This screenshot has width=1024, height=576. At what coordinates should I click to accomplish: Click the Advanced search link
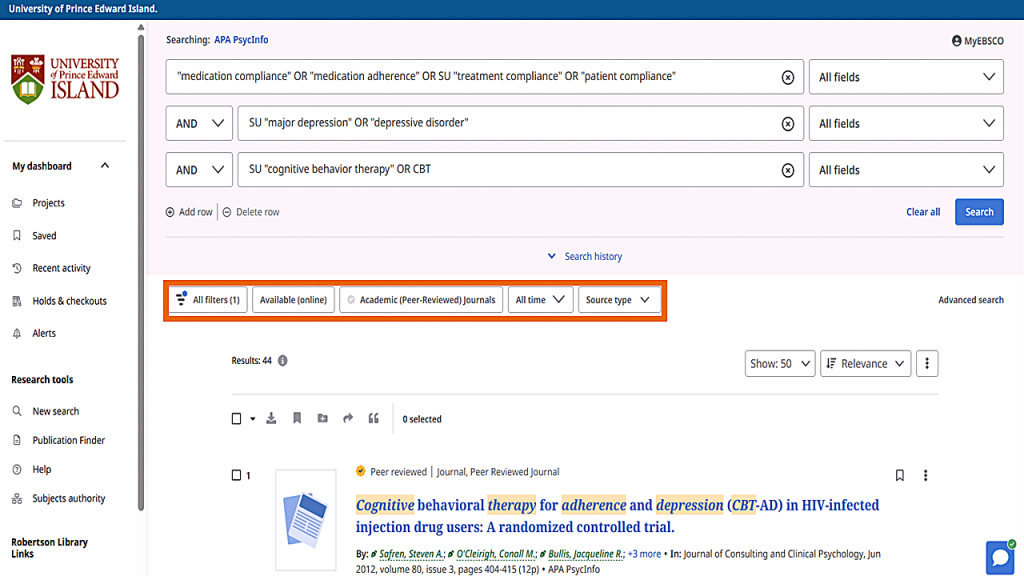coord(970,300)
